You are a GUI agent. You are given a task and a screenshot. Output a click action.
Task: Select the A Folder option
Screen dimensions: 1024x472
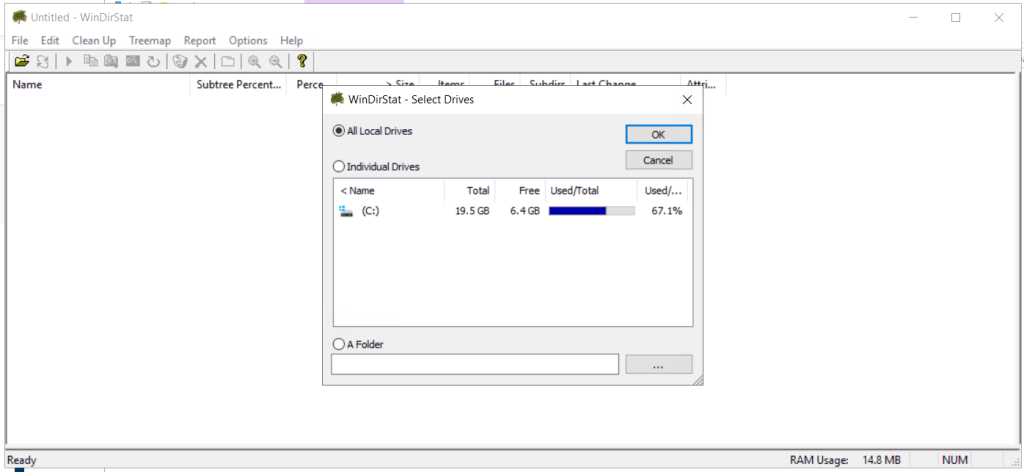[358, 344]
